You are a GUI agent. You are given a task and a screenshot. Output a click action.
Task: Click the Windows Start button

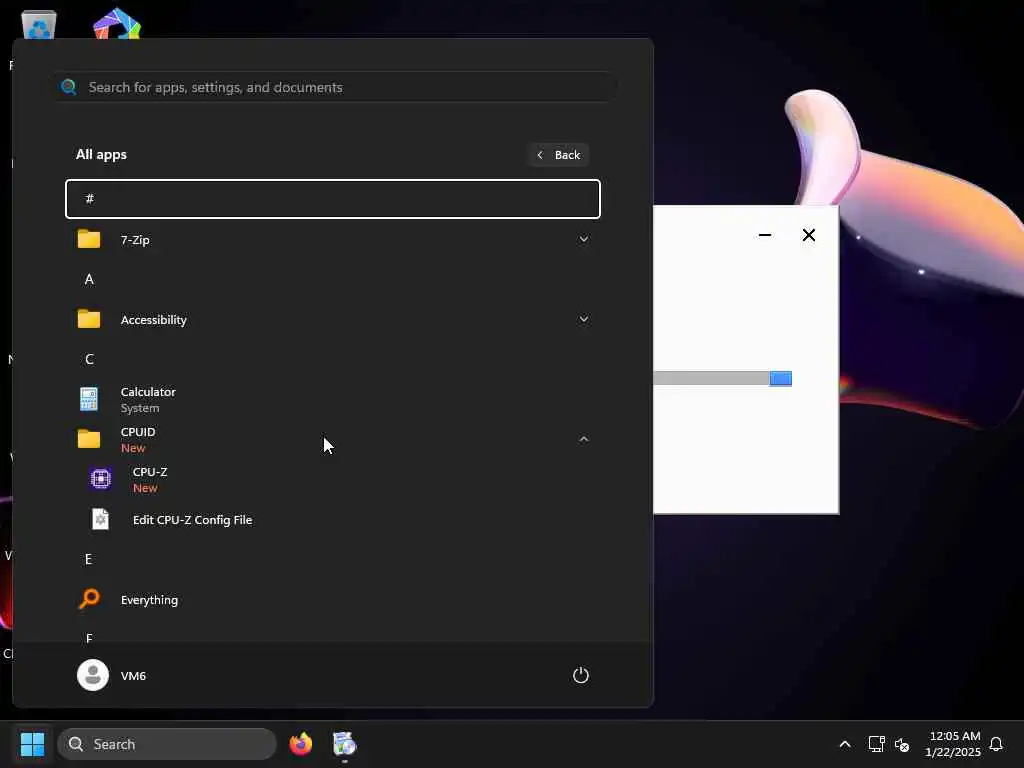click(x=33, y=744)
